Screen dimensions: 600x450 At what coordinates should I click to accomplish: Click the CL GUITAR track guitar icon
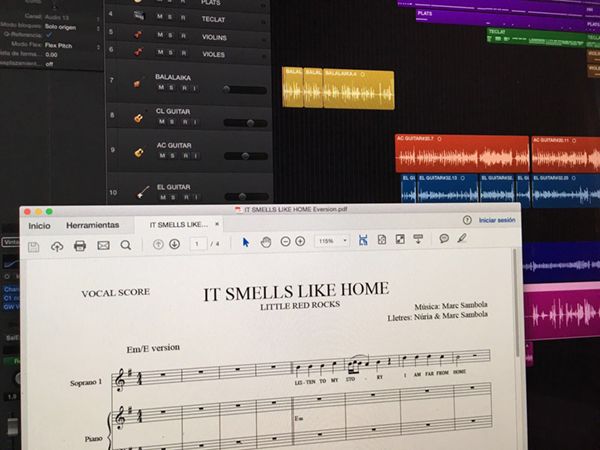pos(139,118)
